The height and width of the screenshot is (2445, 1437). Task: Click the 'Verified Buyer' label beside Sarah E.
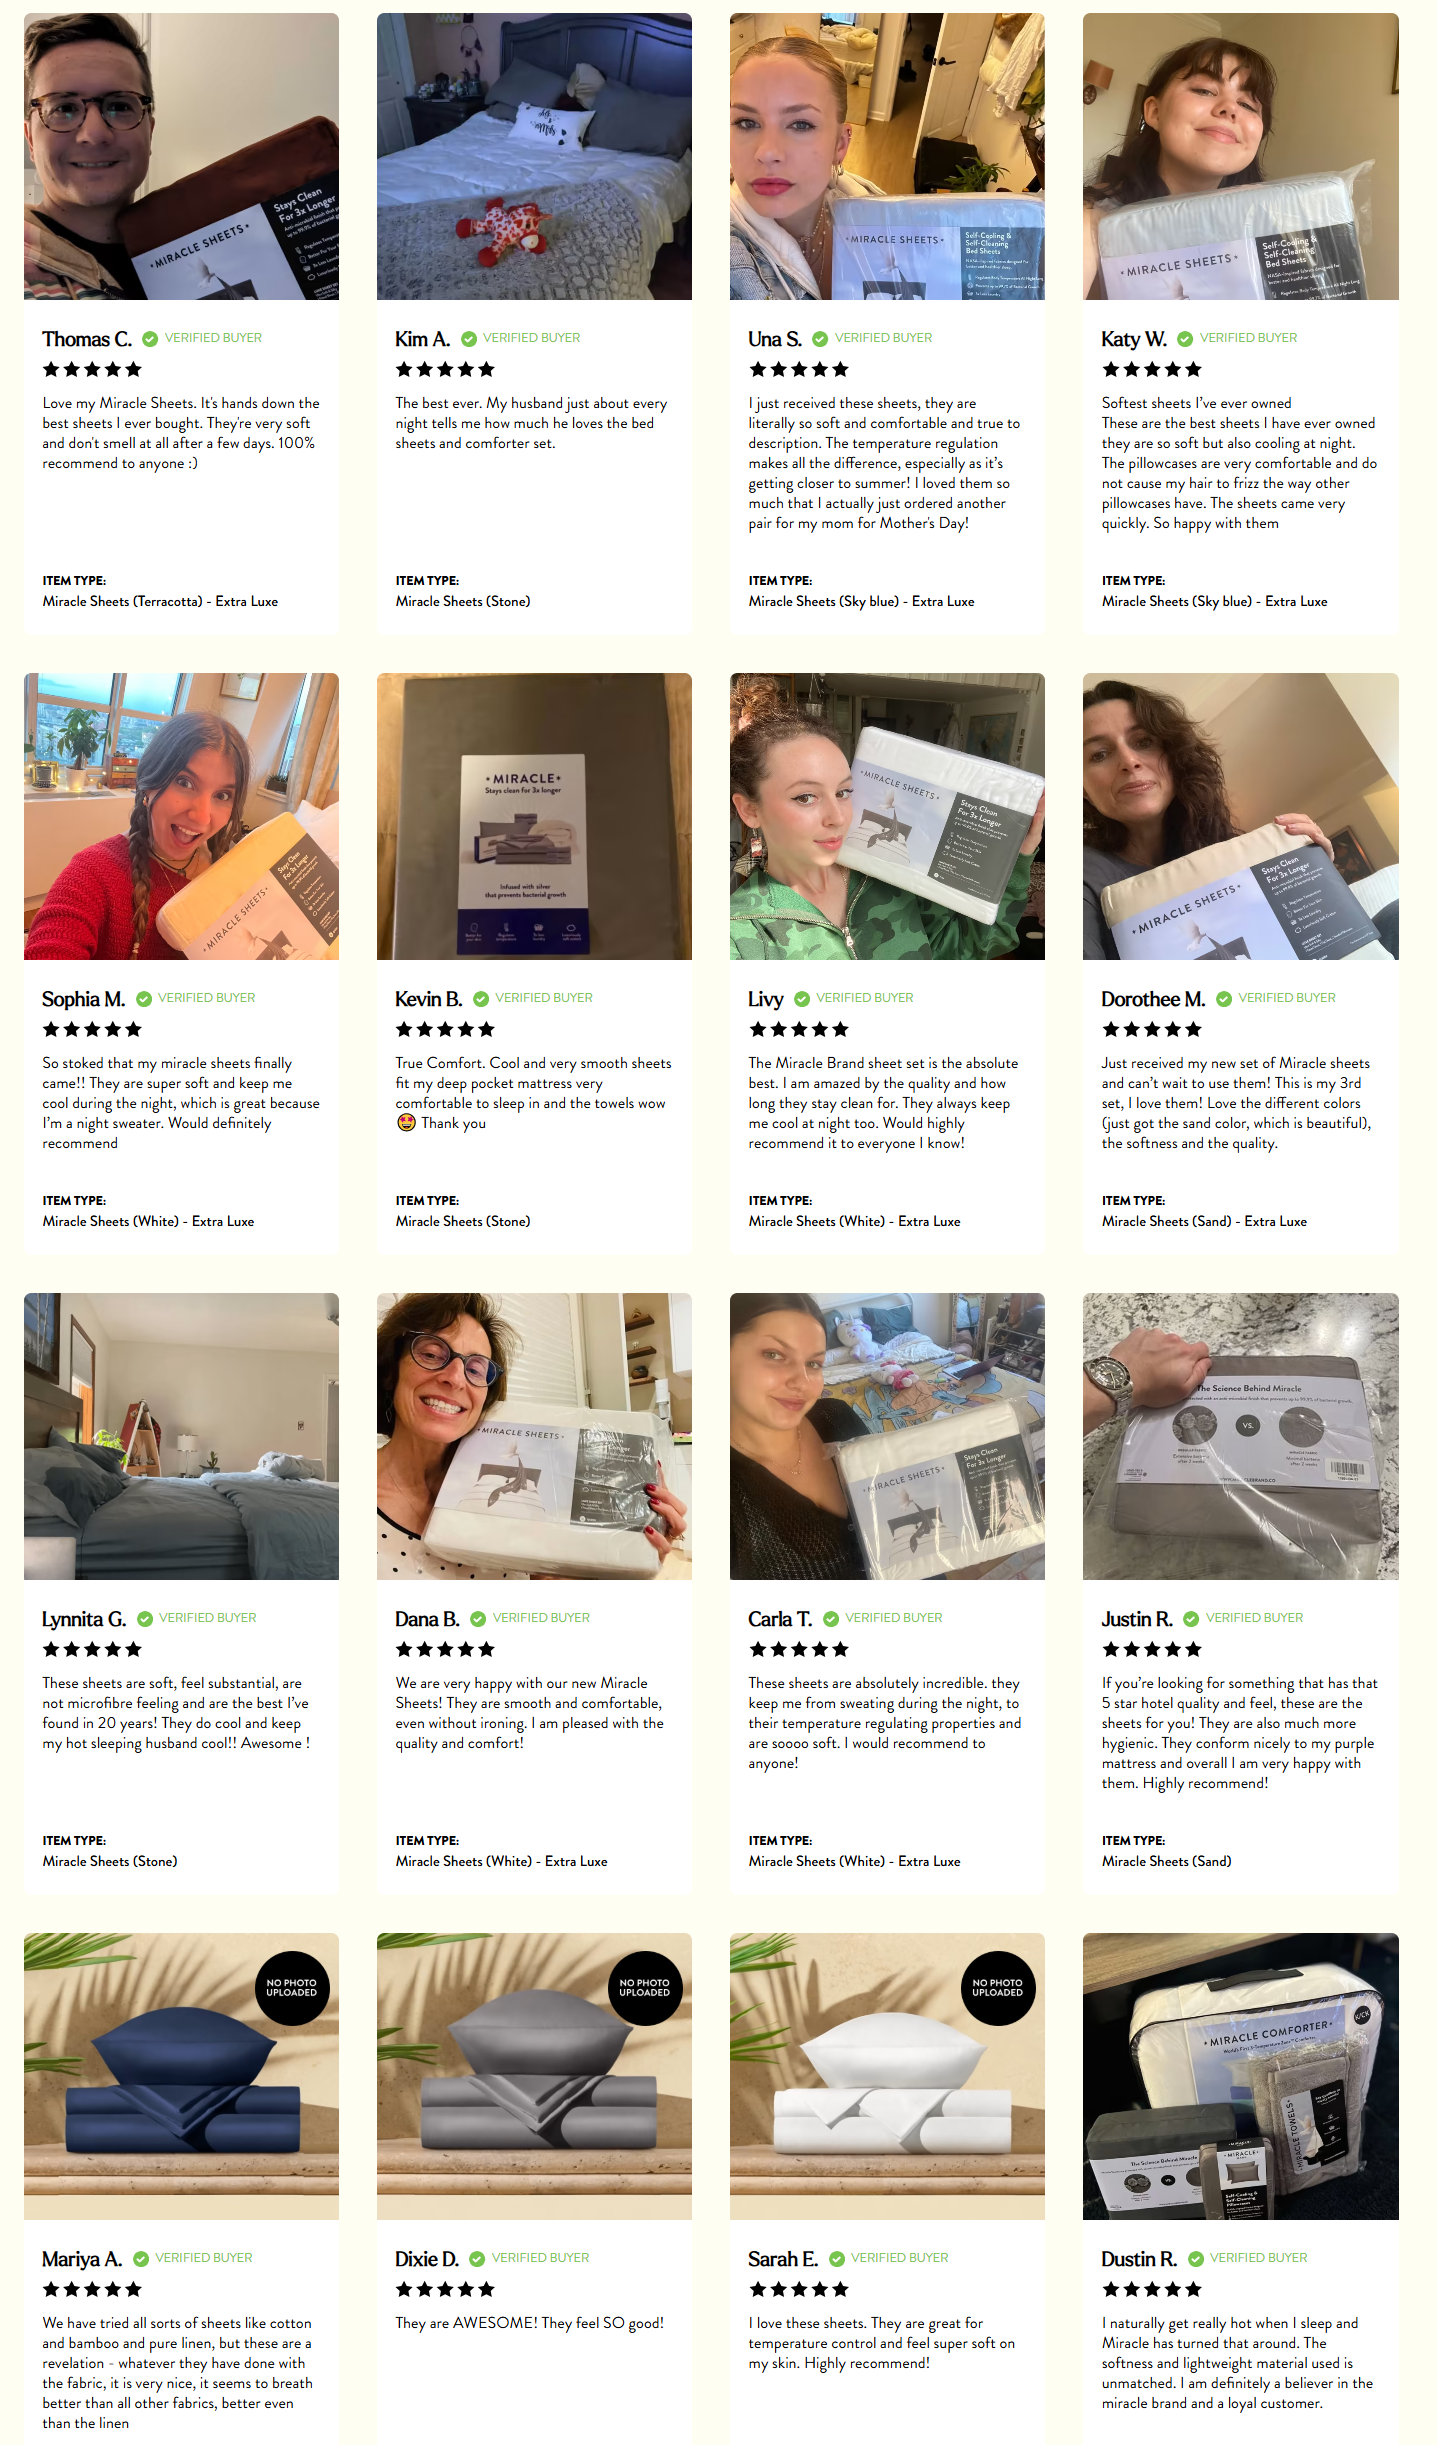click(x=900, y=2258)
